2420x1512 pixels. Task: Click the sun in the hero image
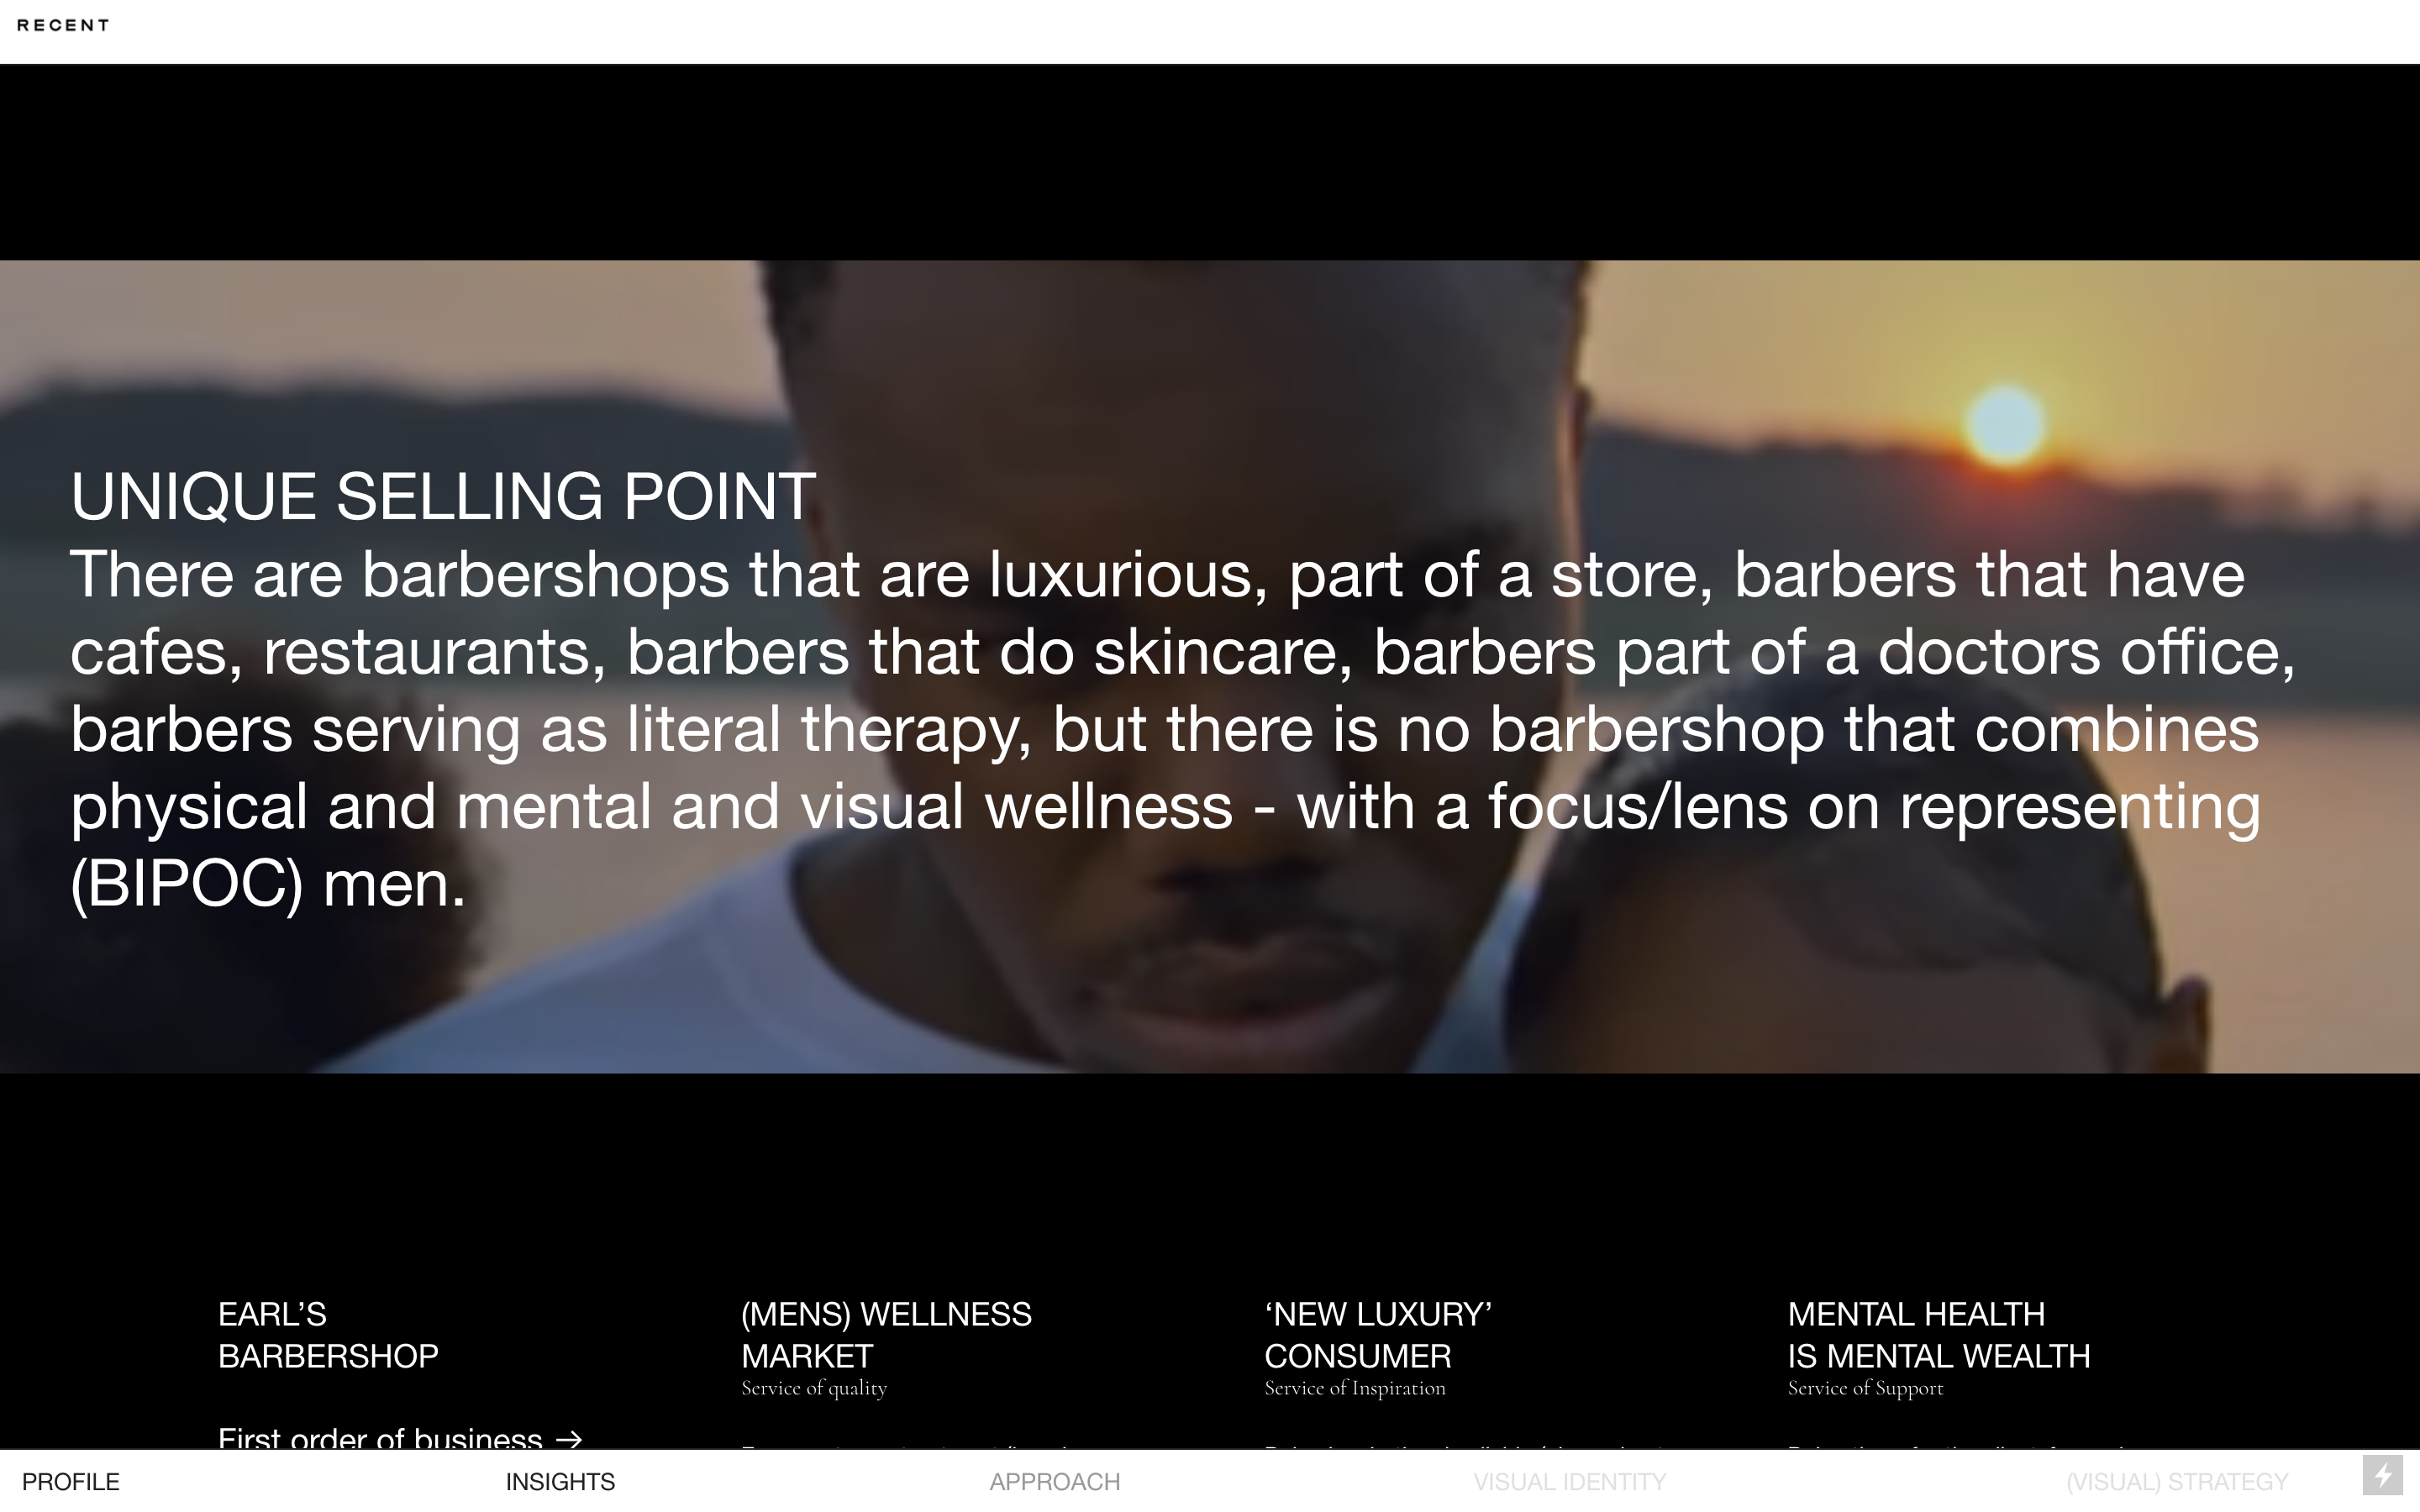click(x=2005, y=424)
